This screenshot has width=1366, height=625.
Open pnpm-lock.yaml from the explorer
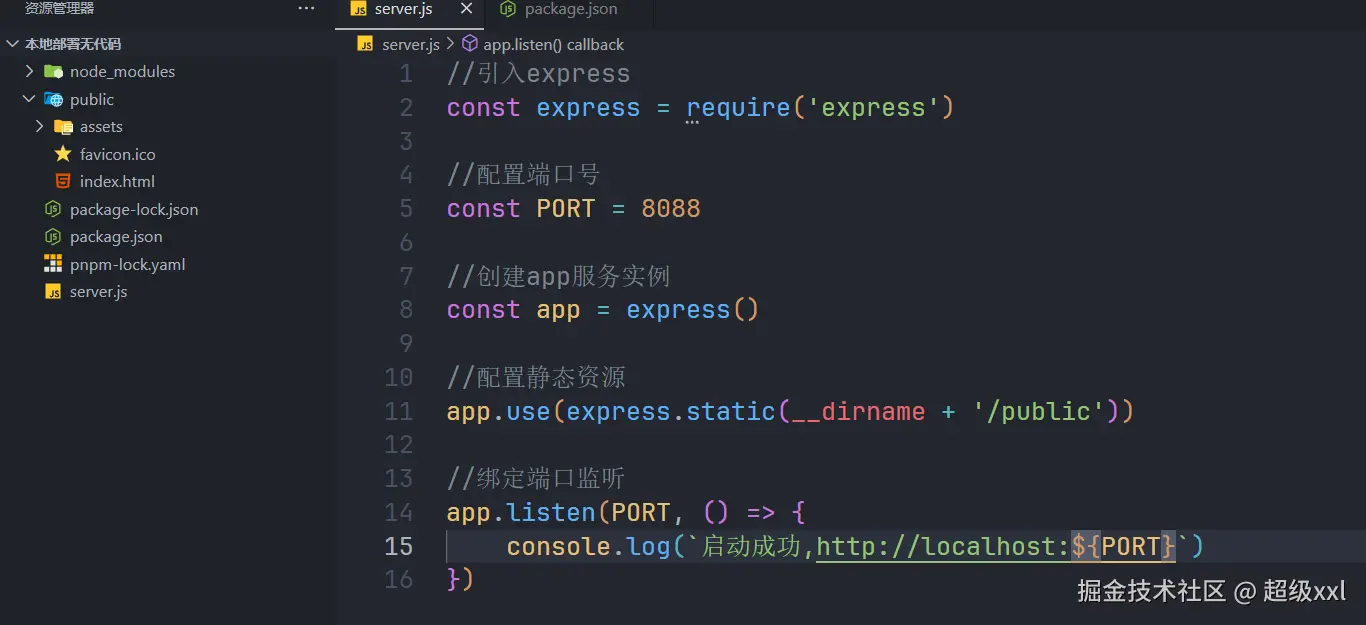pyautogui.click(x=128, y=264)
